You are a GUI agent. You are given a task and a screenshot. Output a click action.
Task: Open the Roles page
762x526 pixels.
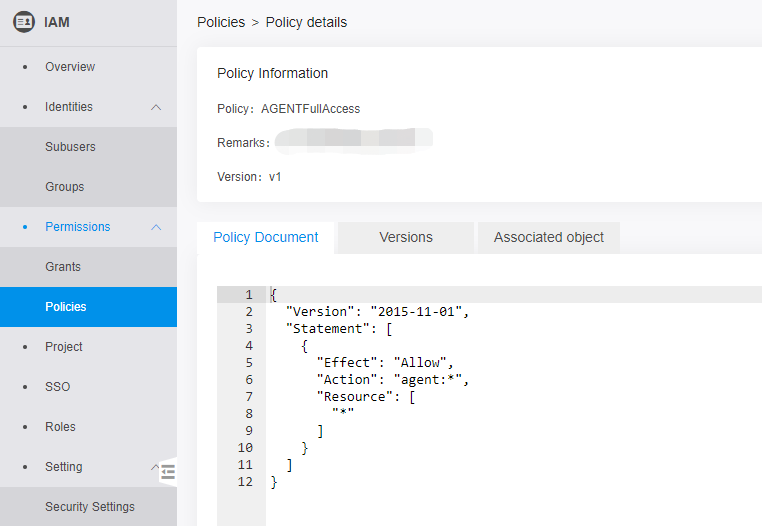[60, 427]
